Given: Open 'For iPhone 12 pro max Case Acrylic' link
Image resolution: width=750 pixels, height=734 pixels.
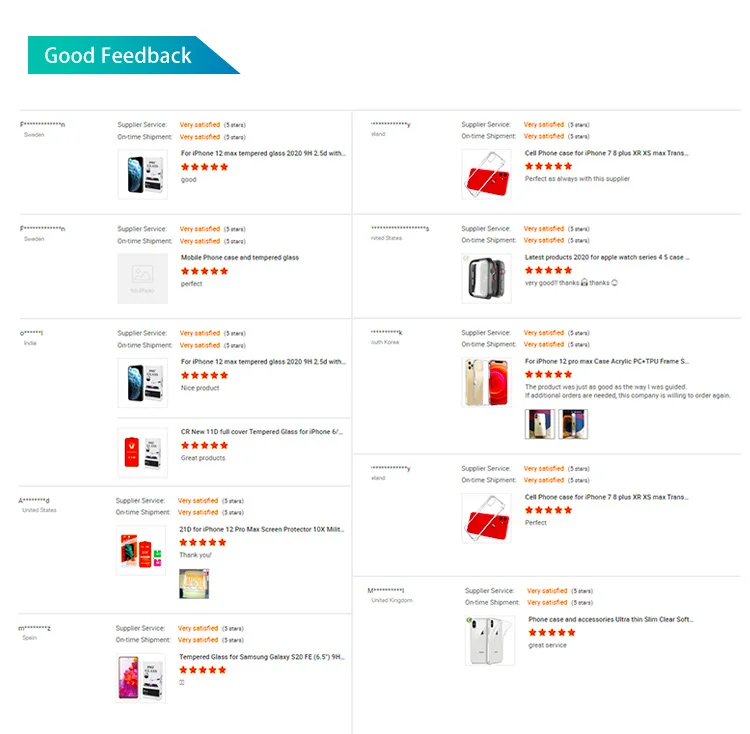Looking at the screenshot, I should 606,361.
